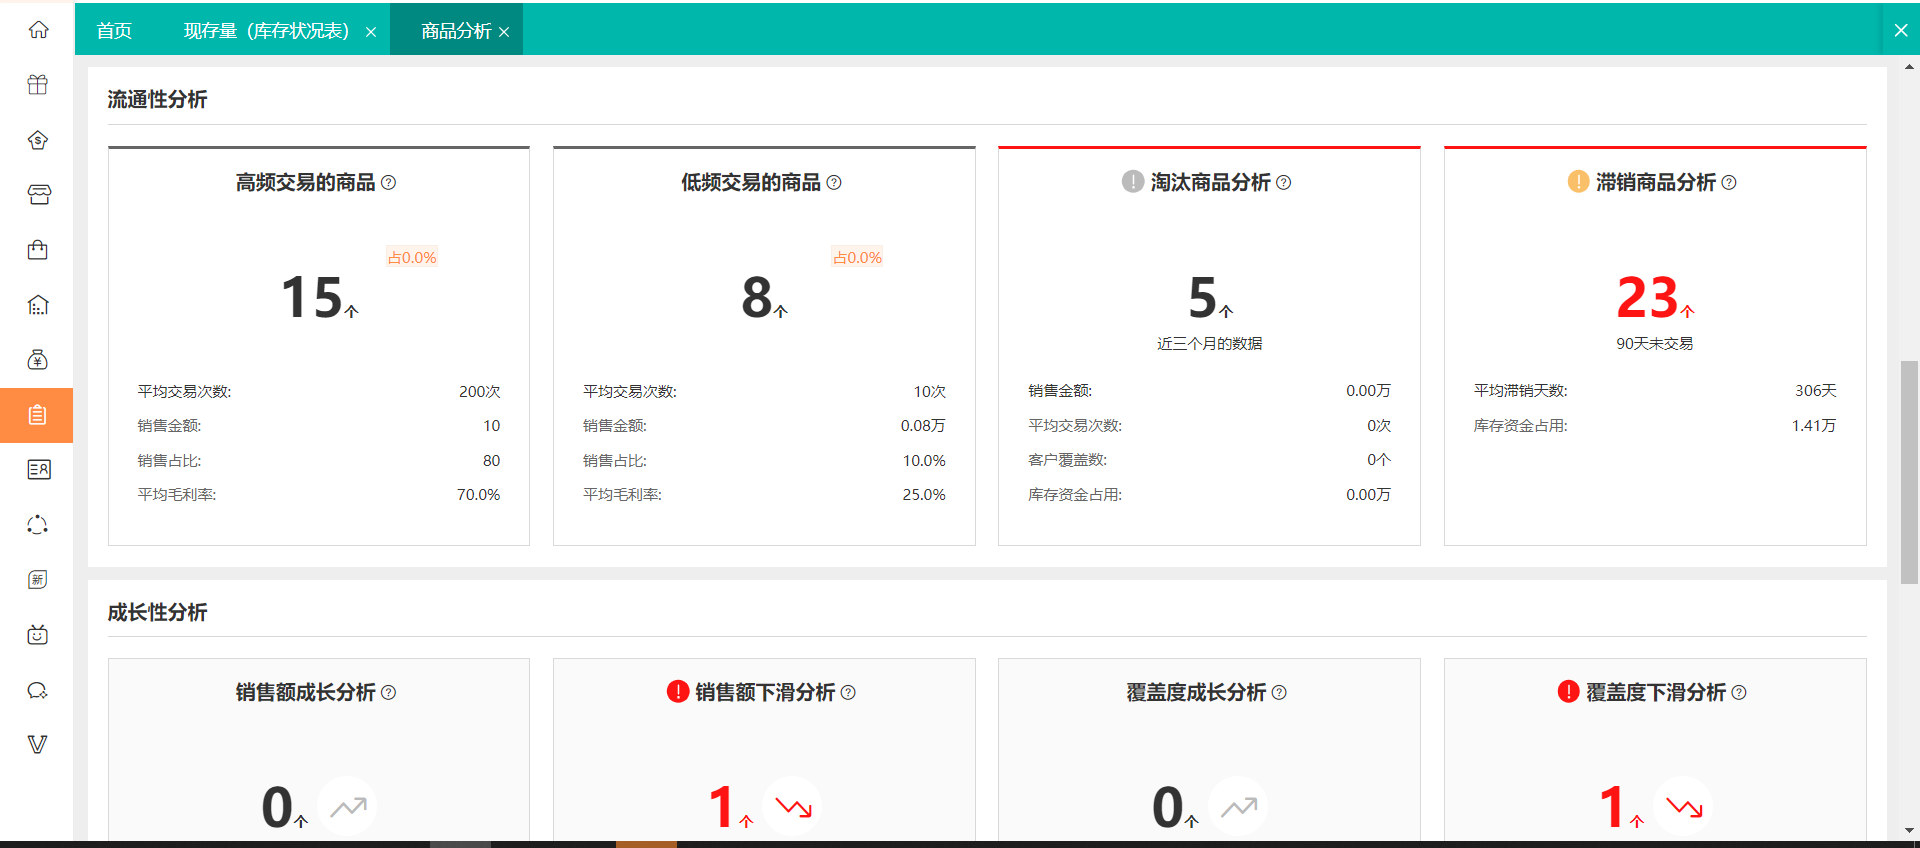Viewport: 1920px width, 848px height.
Task: Click the vertical scrollbar thumb
Action: click(x=1909, y=470)
